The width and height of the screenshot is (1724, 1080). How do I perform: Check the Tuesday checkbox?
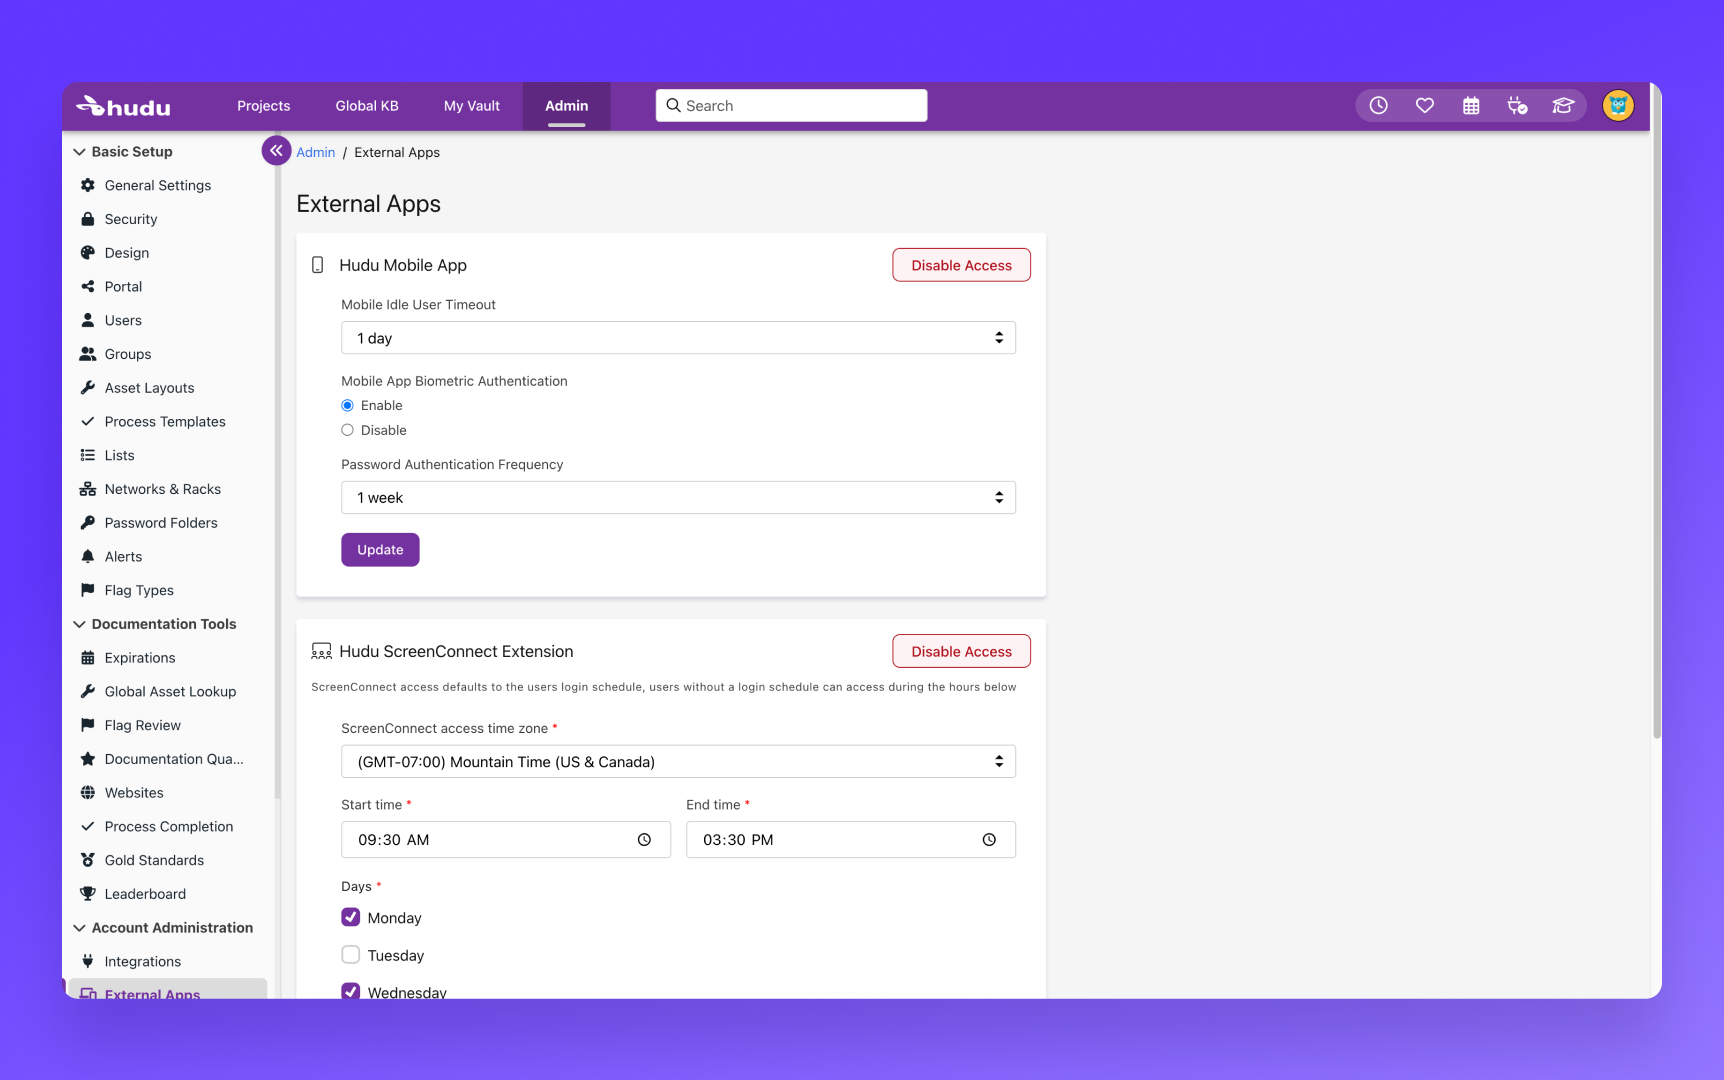coord(351,955)
